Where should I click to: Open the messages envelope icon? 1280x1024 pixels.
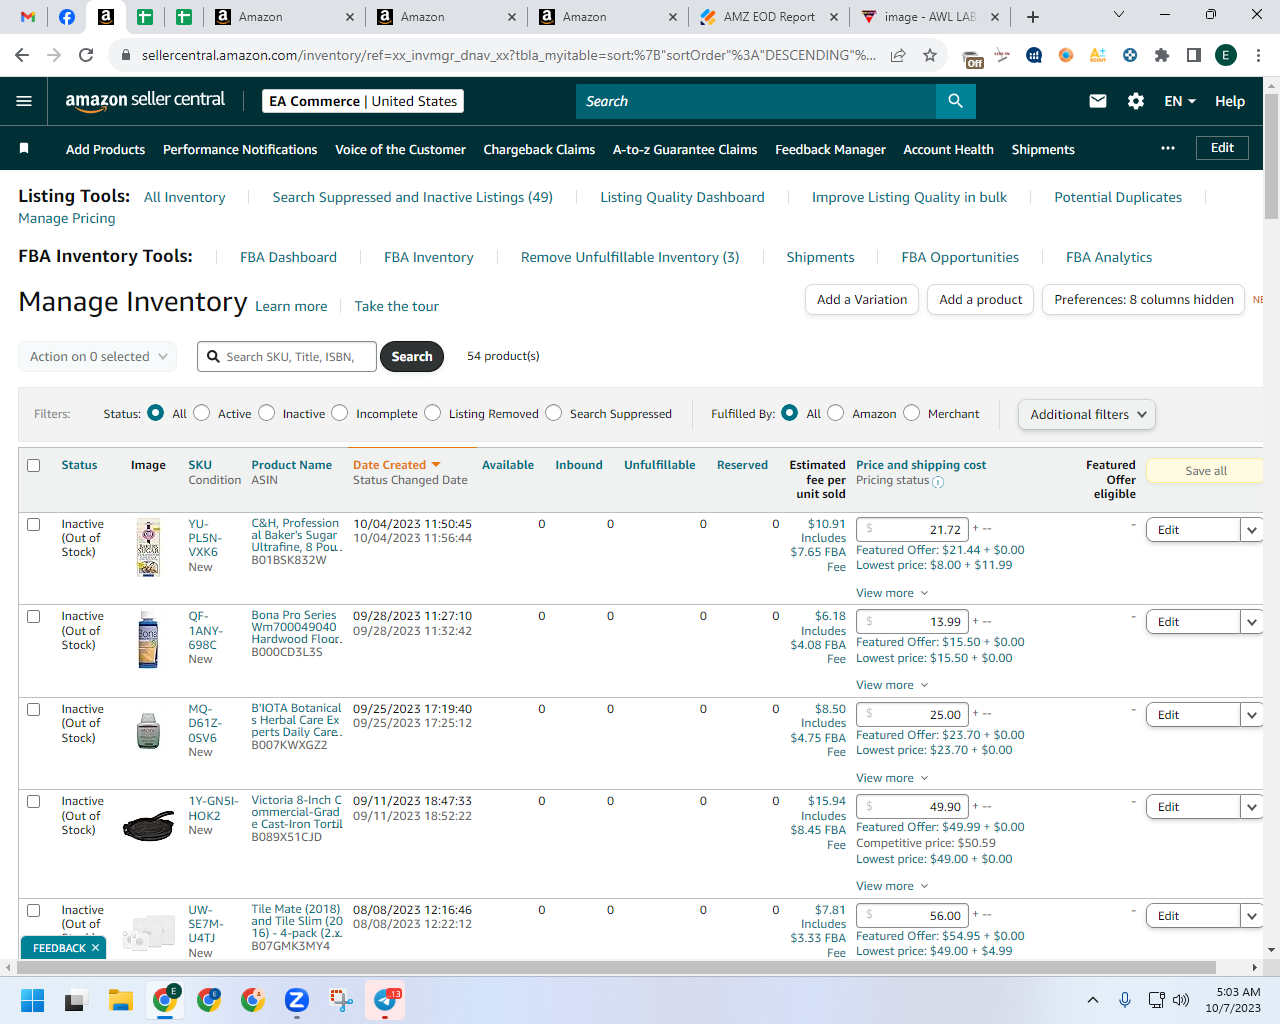1098,101
